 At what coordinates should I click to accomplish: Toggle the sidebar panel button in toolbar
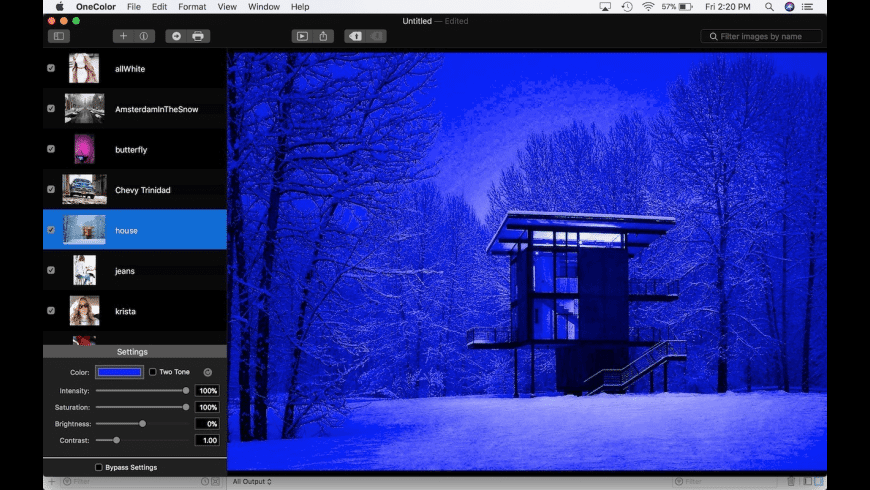[59, 36]
